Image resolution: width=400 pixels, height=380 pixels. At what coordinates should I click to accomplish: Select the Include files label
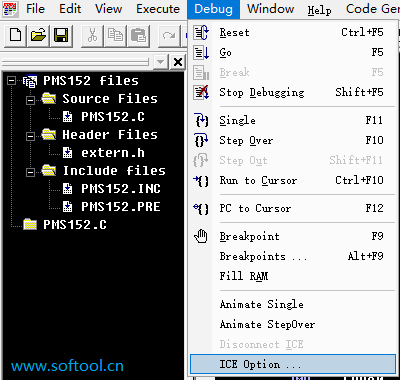pyautogui.click(x=114, y=171)
